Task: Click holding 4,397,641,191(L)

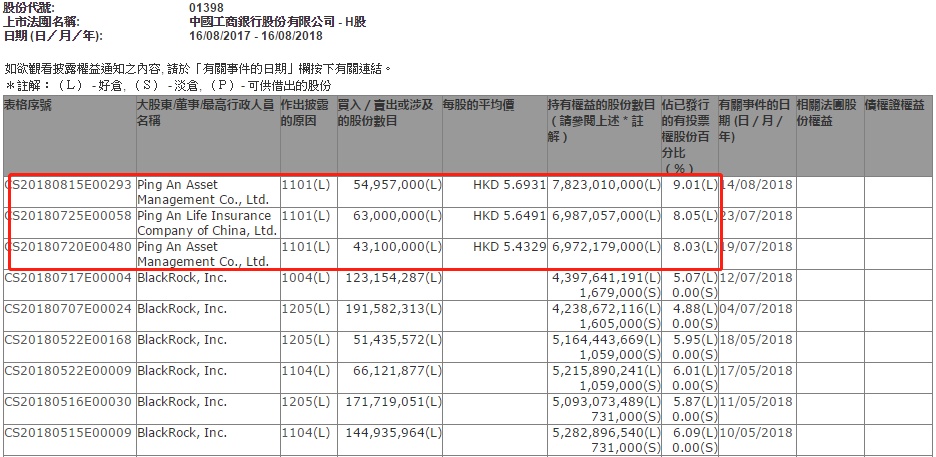Action: click(x=605, y=277)
